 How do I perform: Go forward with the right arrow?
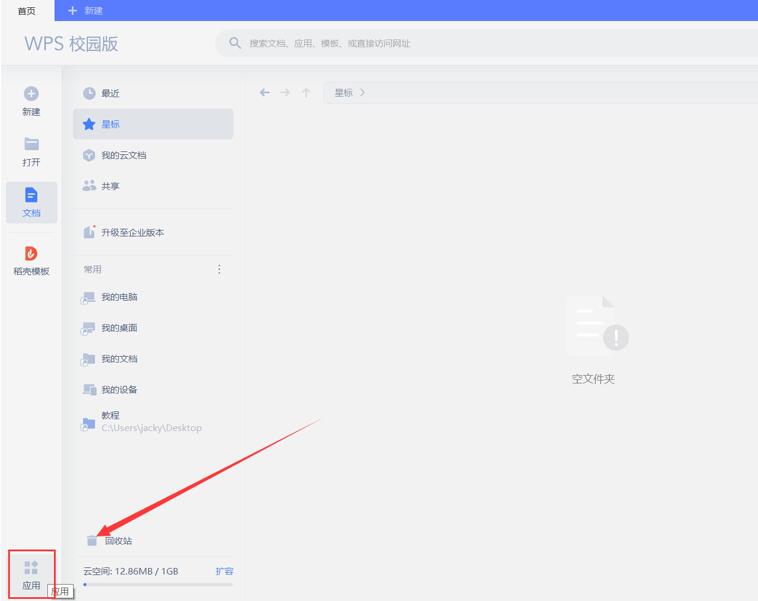pyautogui.click(x=285, y=92)
